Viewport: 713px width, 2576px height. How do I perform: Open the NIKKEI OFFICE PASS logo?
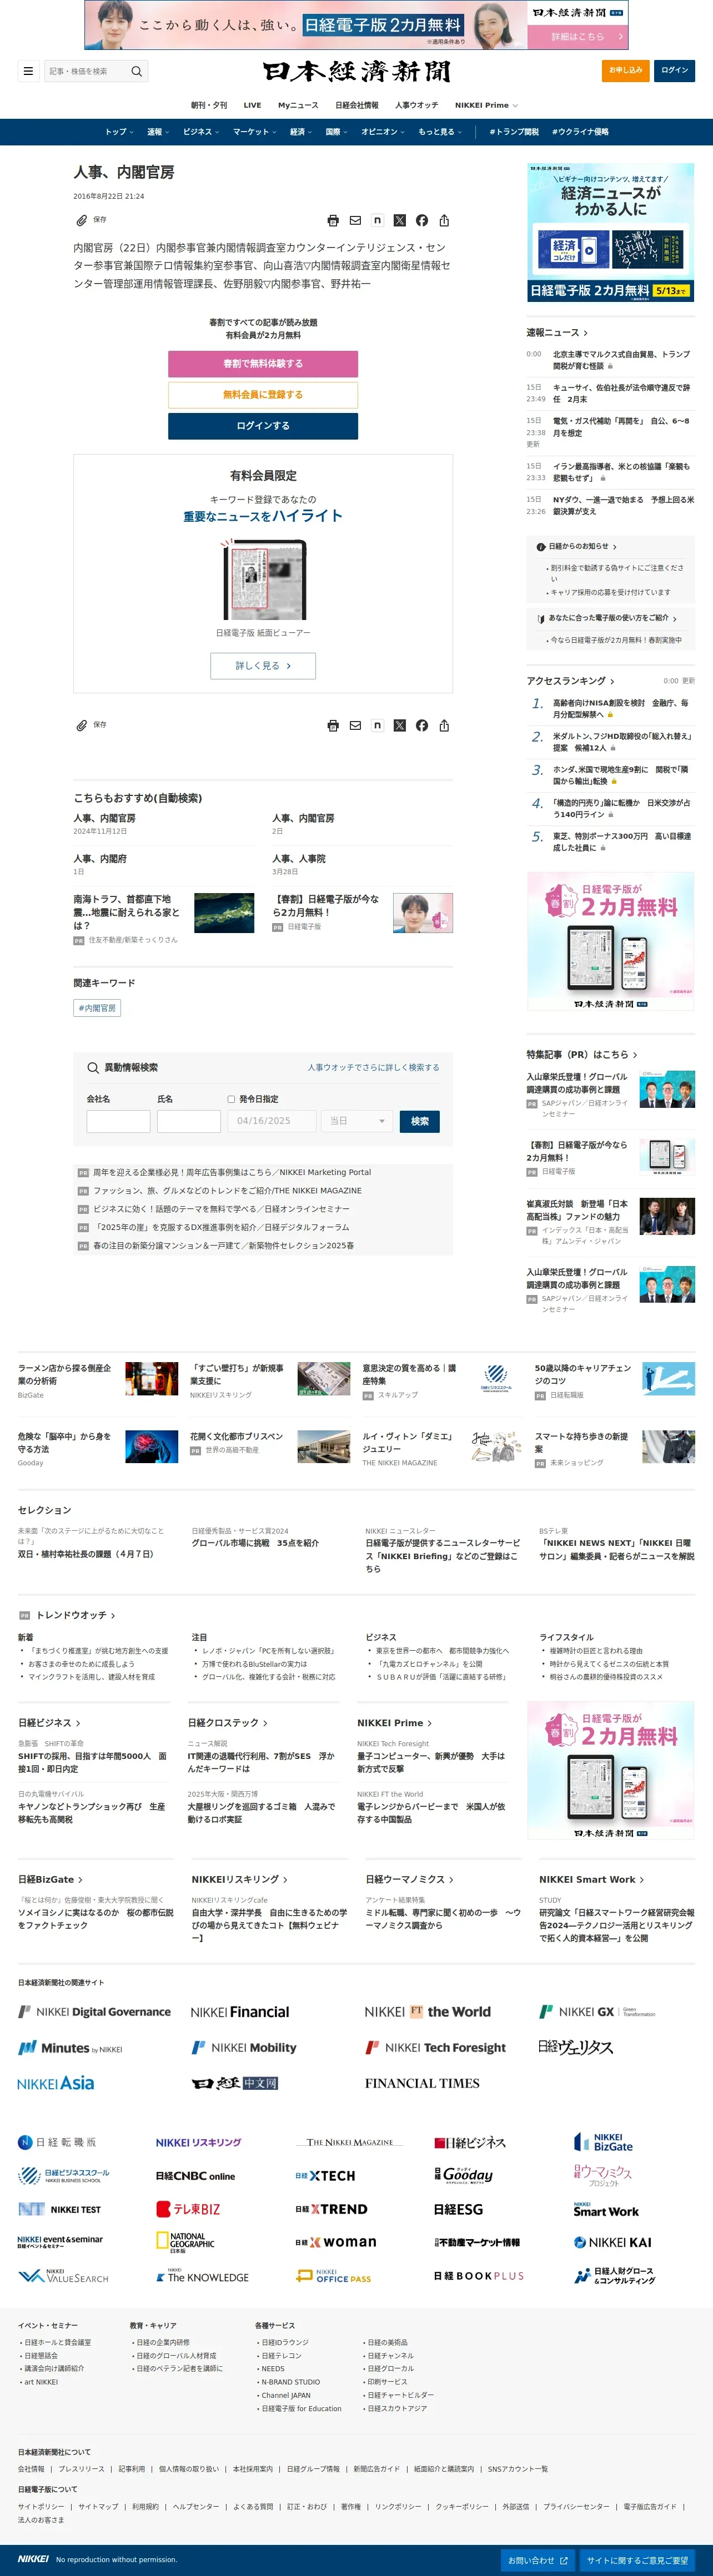tap(334, 2275)
